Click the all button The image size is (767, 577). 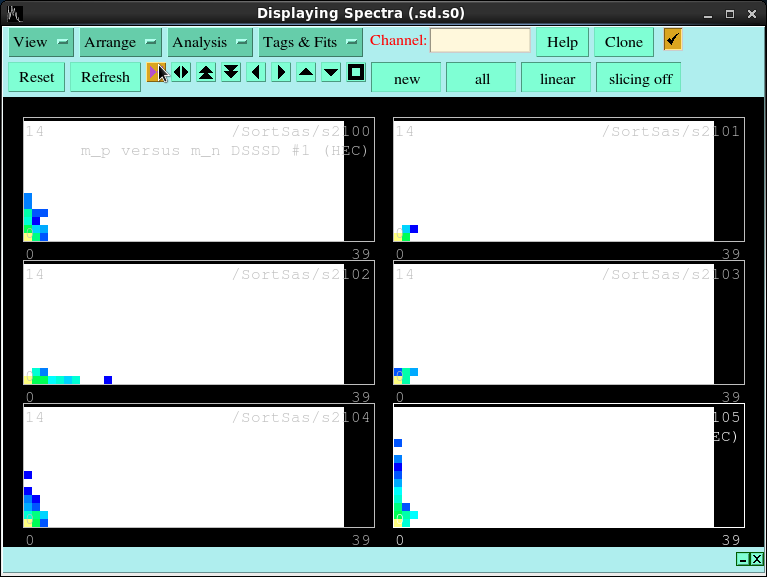click(x=482, y=77)
